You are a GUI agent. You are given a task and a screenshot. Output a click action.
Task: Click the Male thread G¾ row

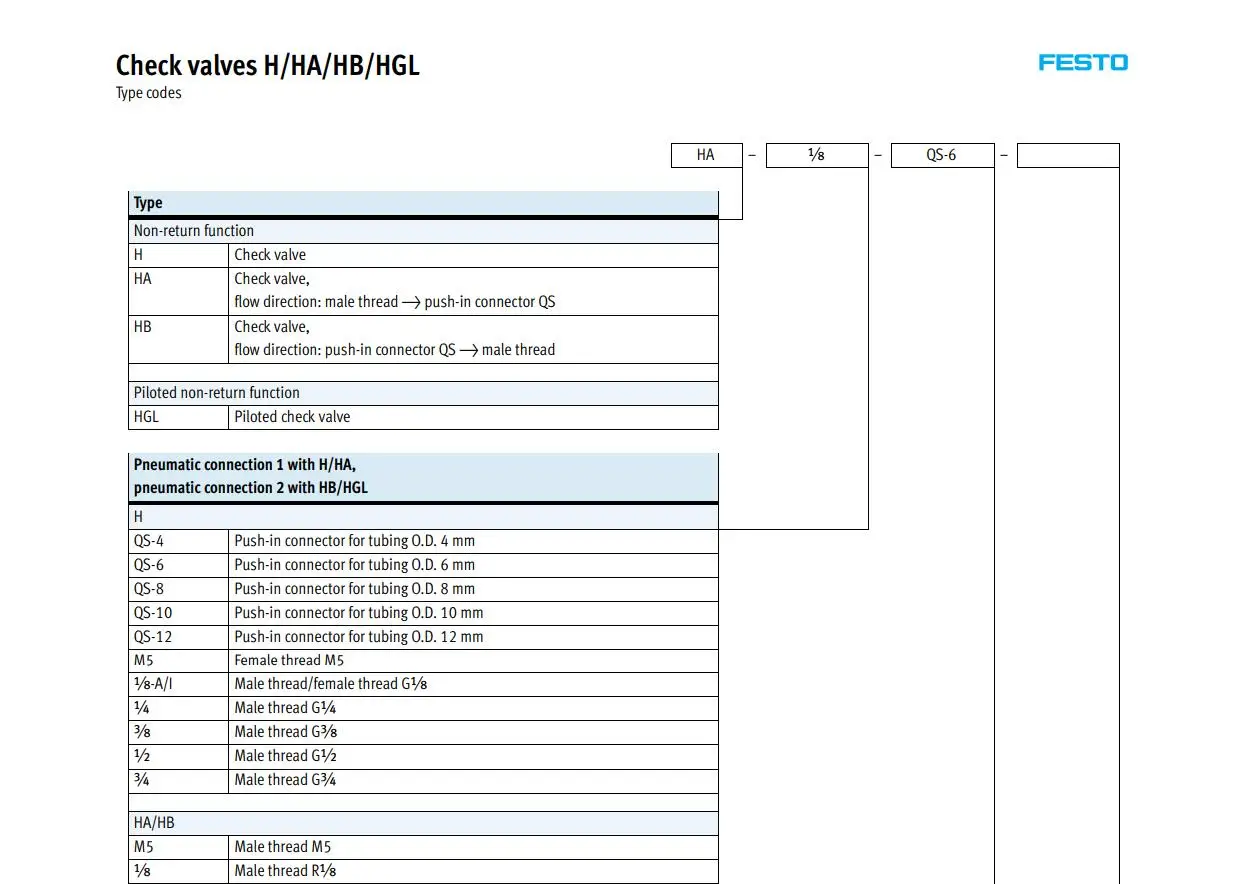pyautogui.click(x=423, y=780)
